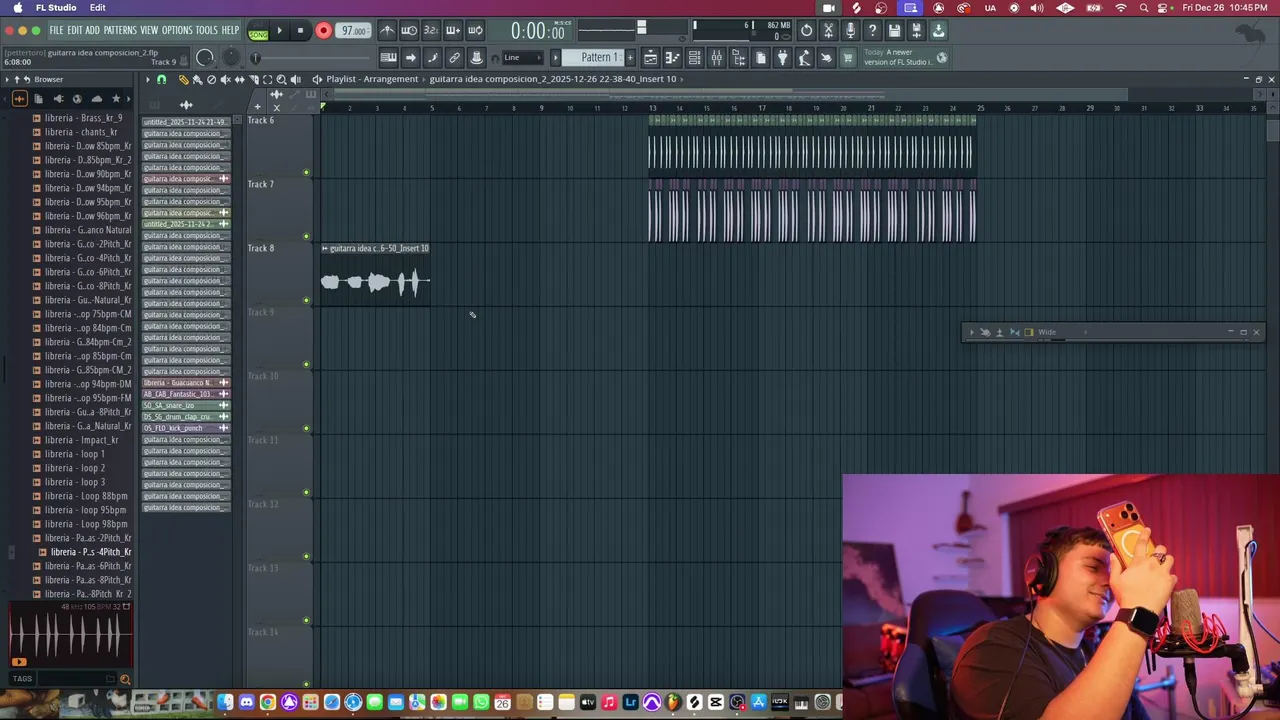Toggle the loop recording button
1280x720 pixels.
(x=475, y=31)
